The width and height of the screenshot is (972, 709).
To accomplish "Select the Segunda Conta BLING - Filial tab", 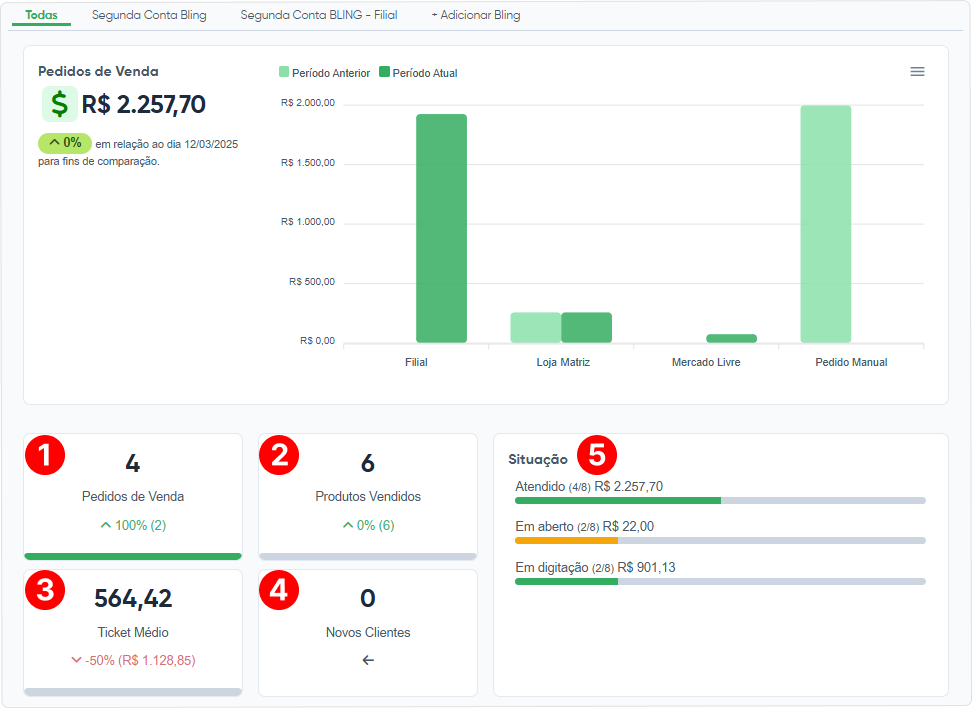I will pos(318,16).
